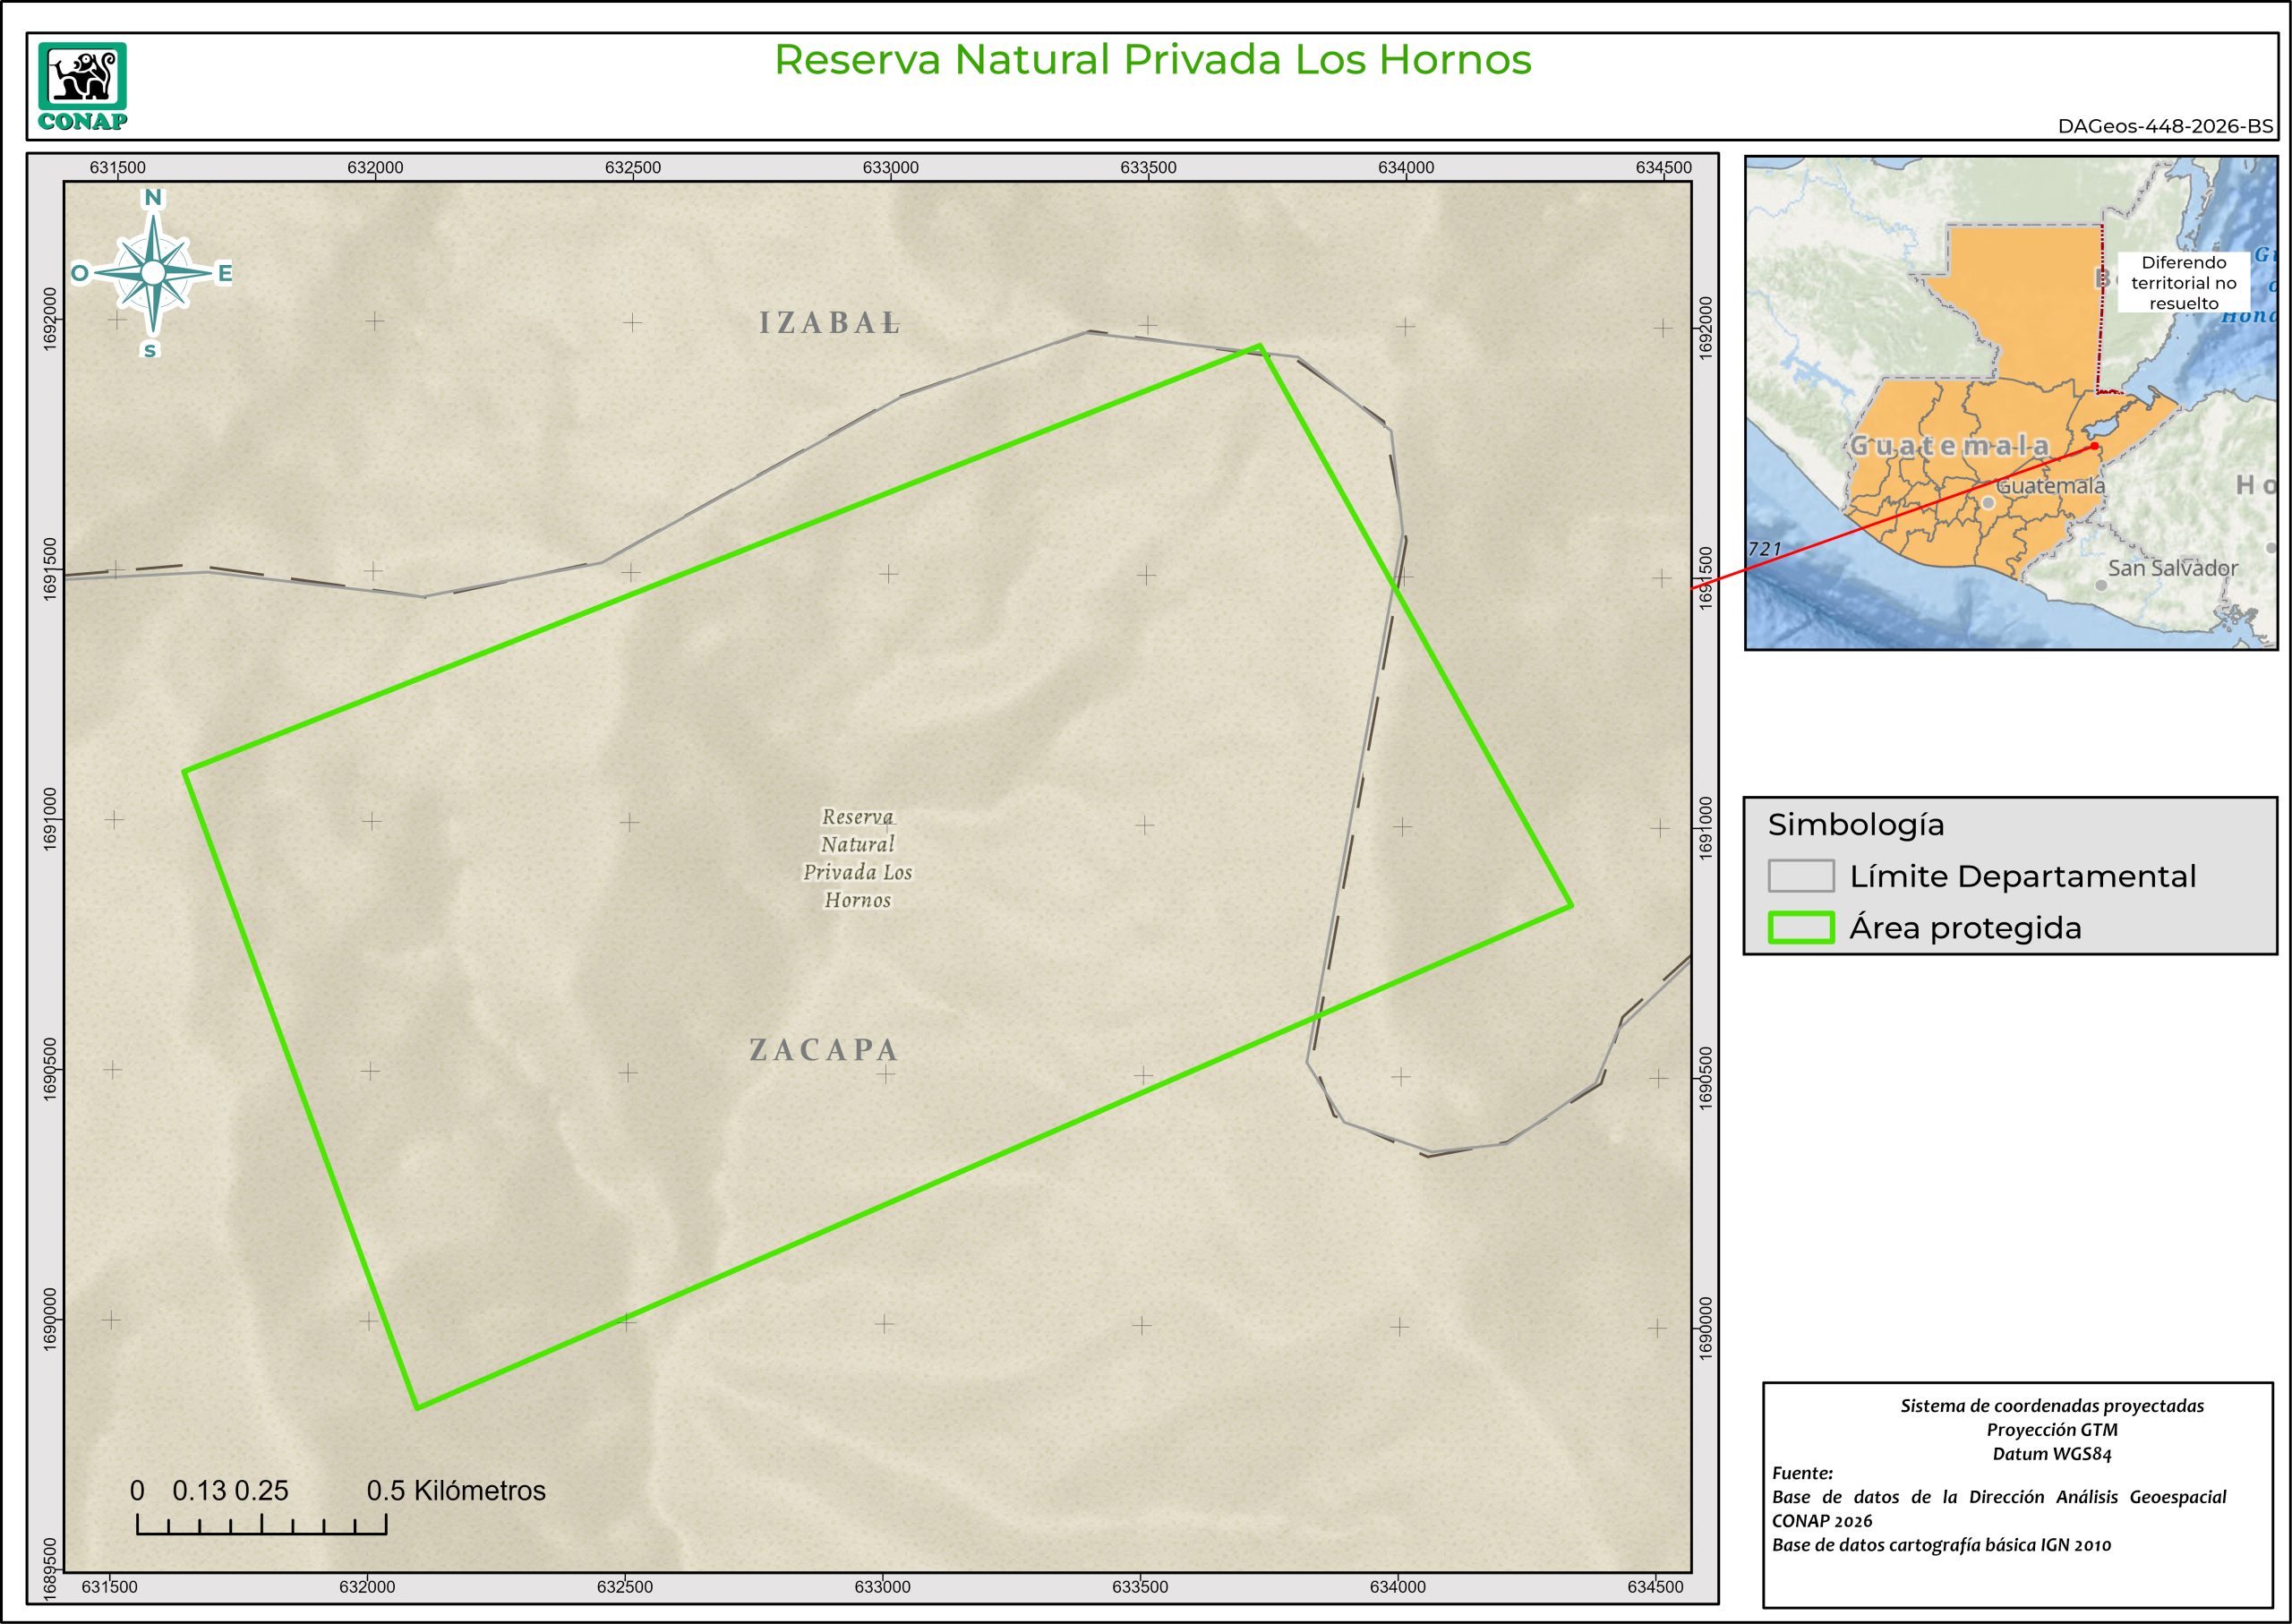Viewport: 2292px width, 1624px height.
Task: Click the Proyección GTM text
Action: [2052, 1430]
